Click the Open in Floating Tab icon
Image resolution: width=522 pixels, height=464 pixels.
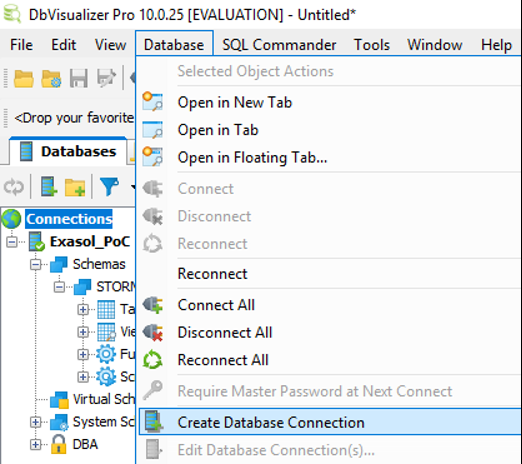(x=153, y=157)
